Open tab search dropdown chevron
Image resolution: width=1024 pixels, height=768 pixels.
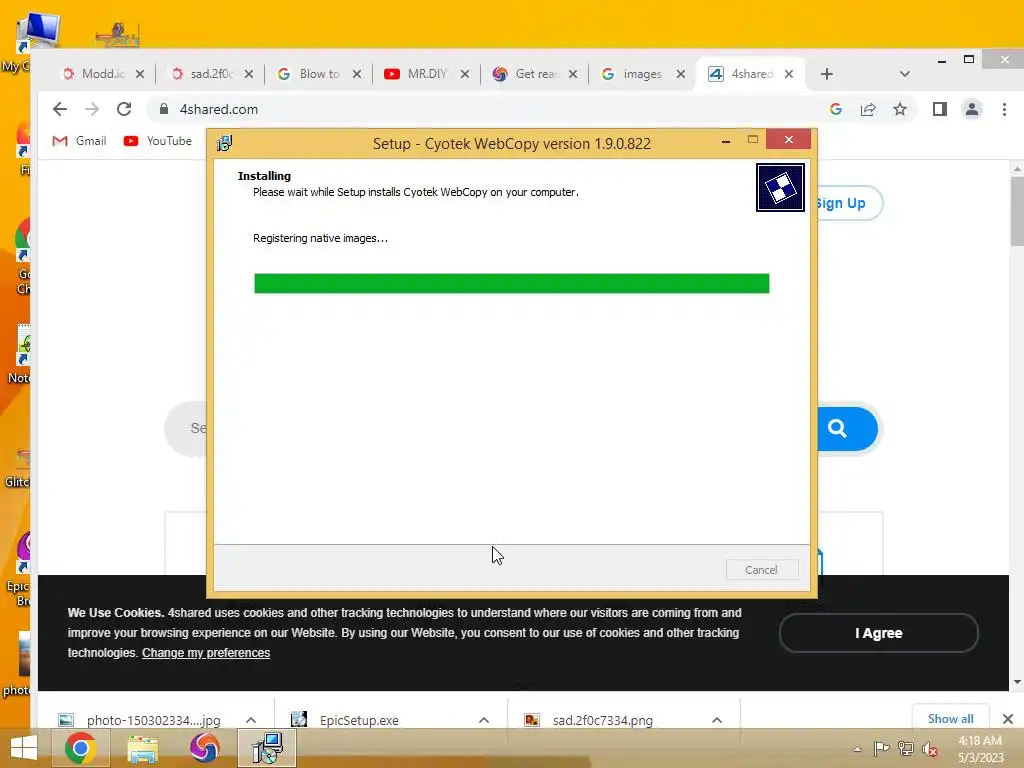click(x=904, y=74)
